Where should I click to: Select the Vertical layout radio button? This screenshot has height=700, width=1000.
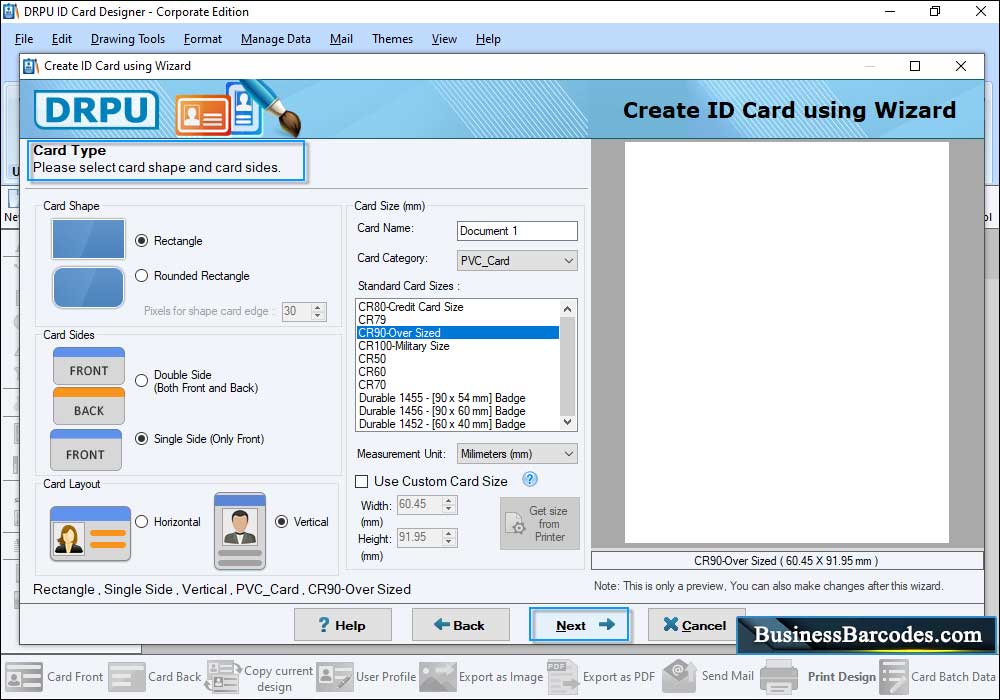click(281, 521)
